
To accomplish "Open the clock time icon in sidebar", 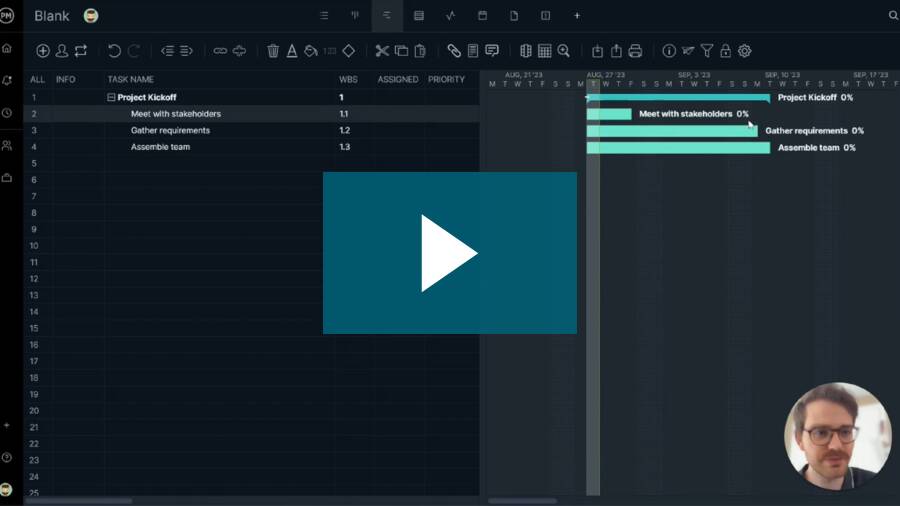I will (x=7, y=113).
